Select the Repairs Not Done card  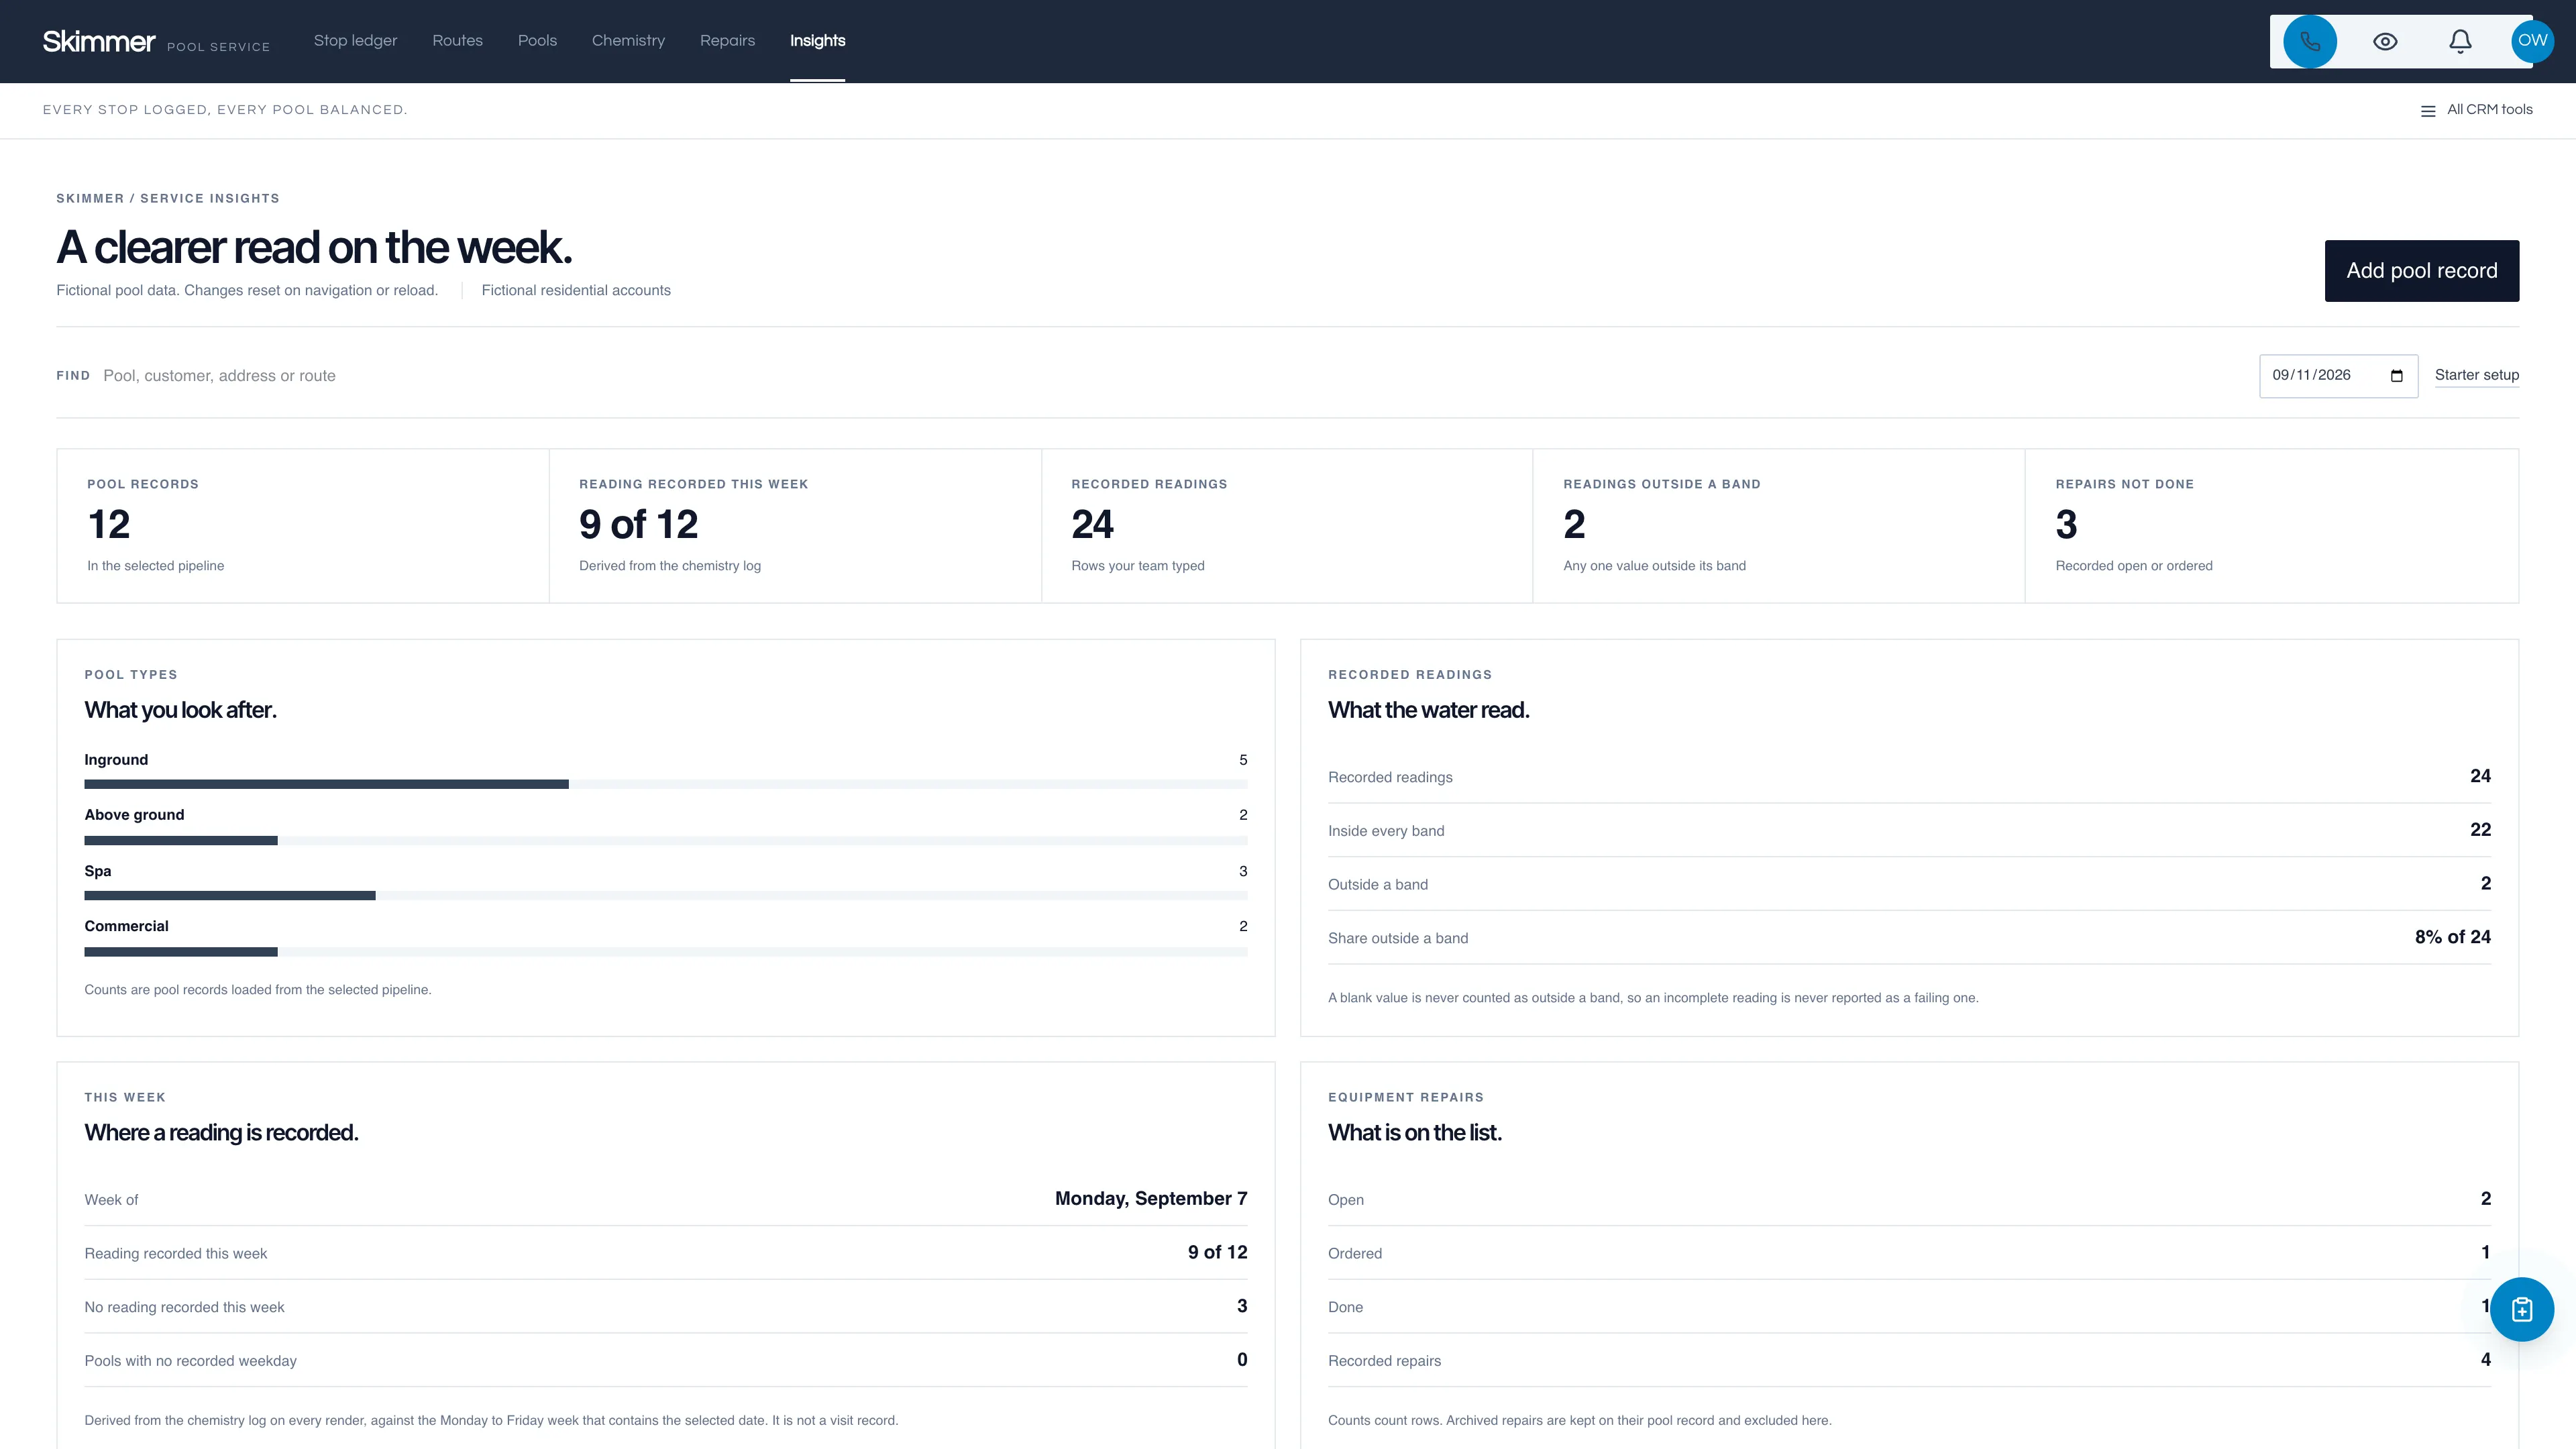pos(2272,526)
